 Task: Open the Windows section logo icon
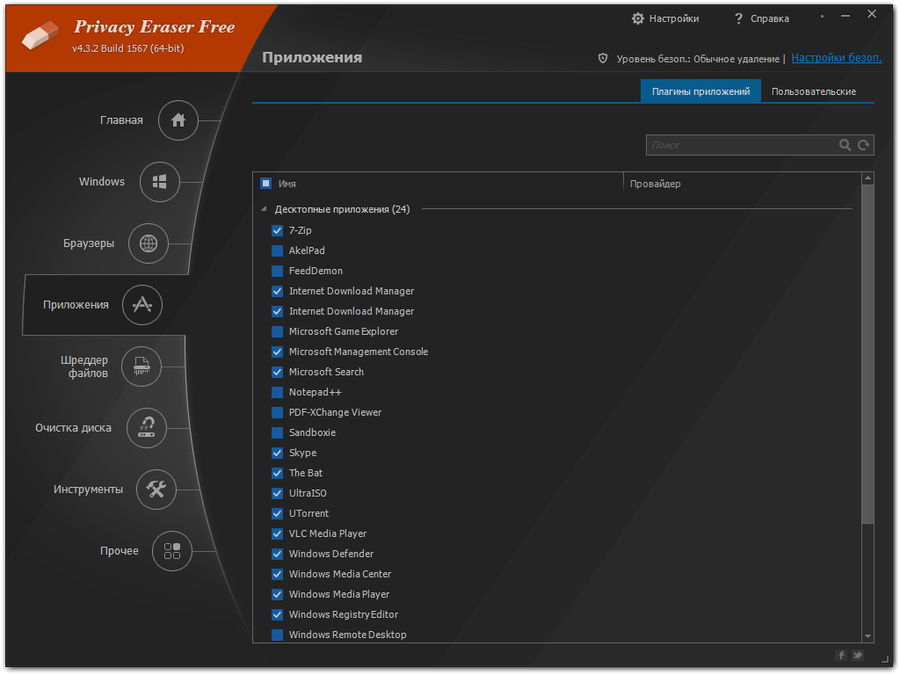160,182
